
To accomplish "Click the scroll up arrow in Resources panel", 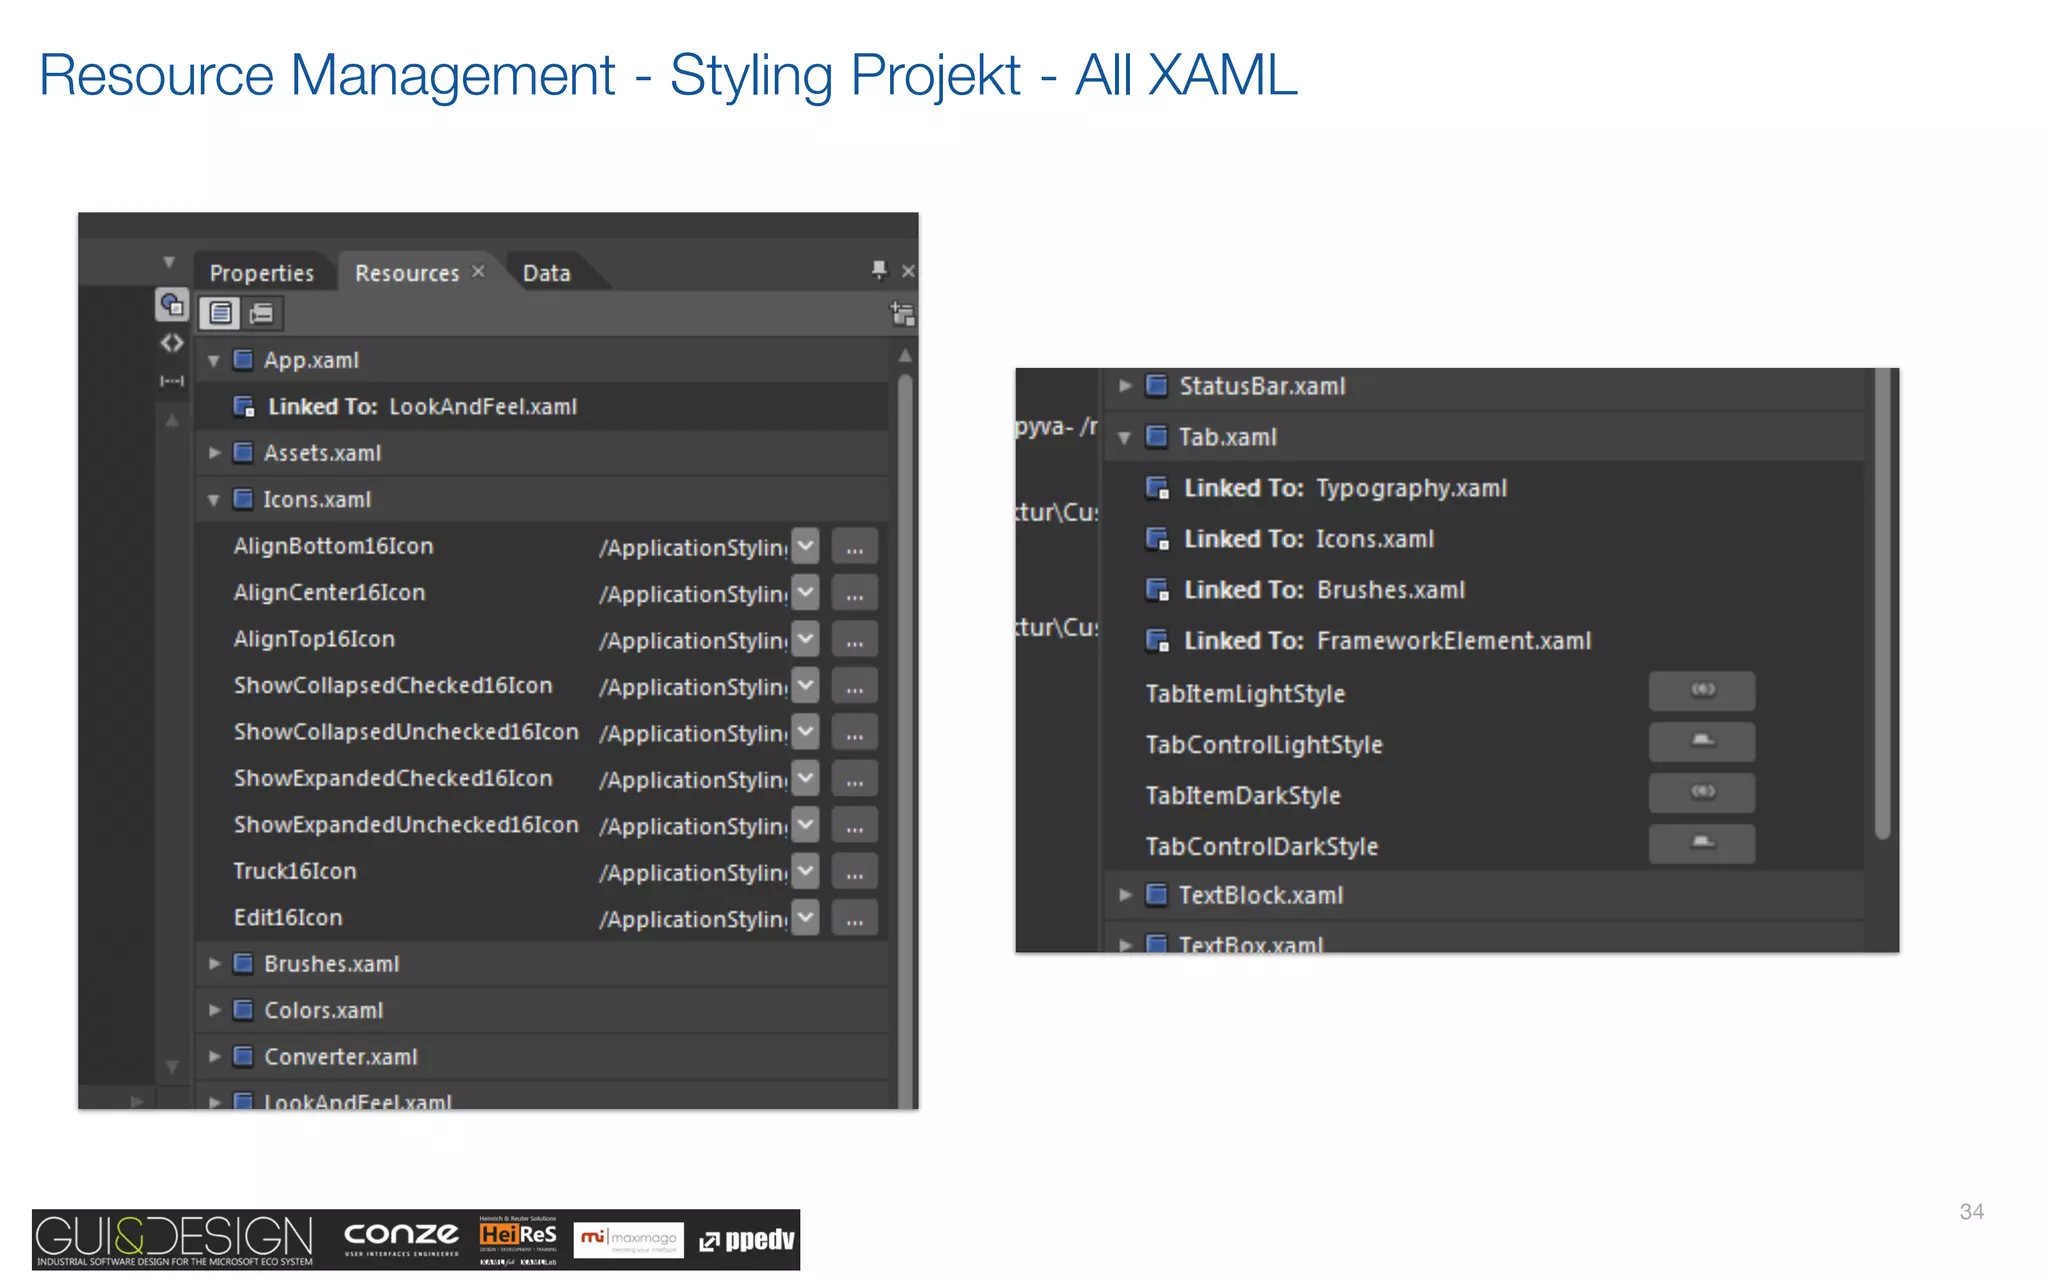I will tap(904, 356).
